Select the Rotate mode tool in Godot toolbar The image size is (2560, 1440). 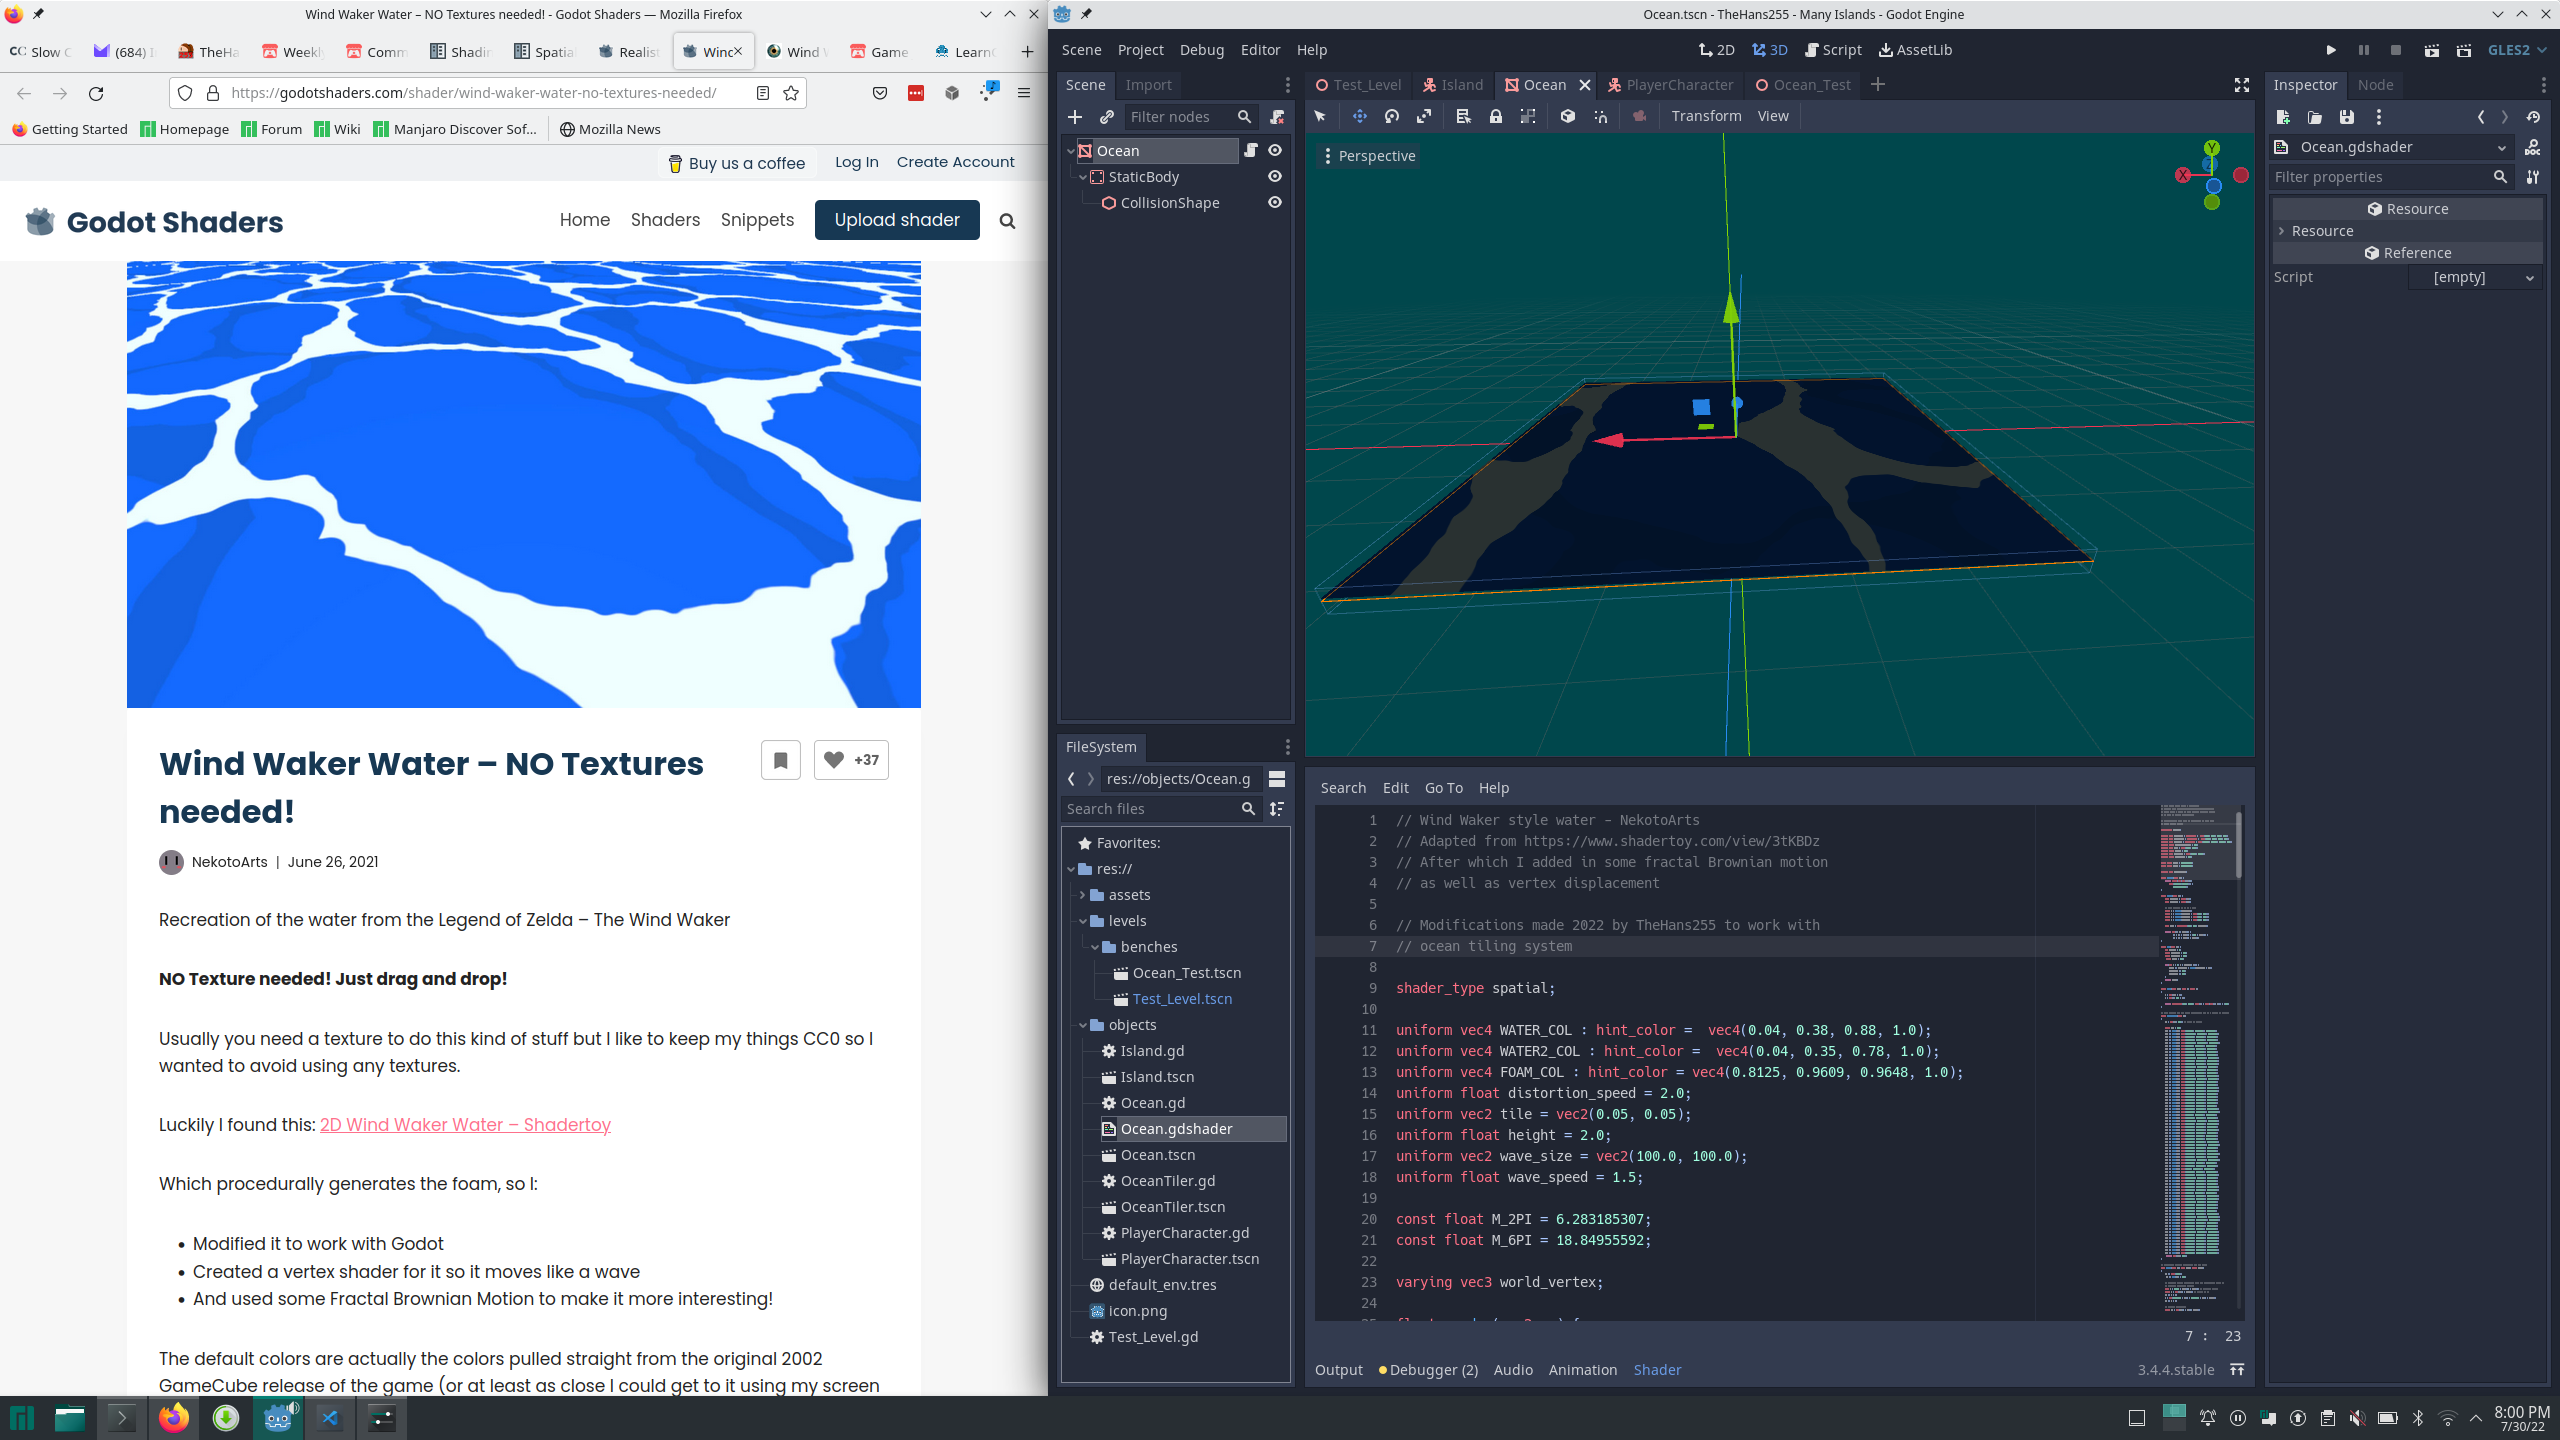click(x=1391, y=116)
